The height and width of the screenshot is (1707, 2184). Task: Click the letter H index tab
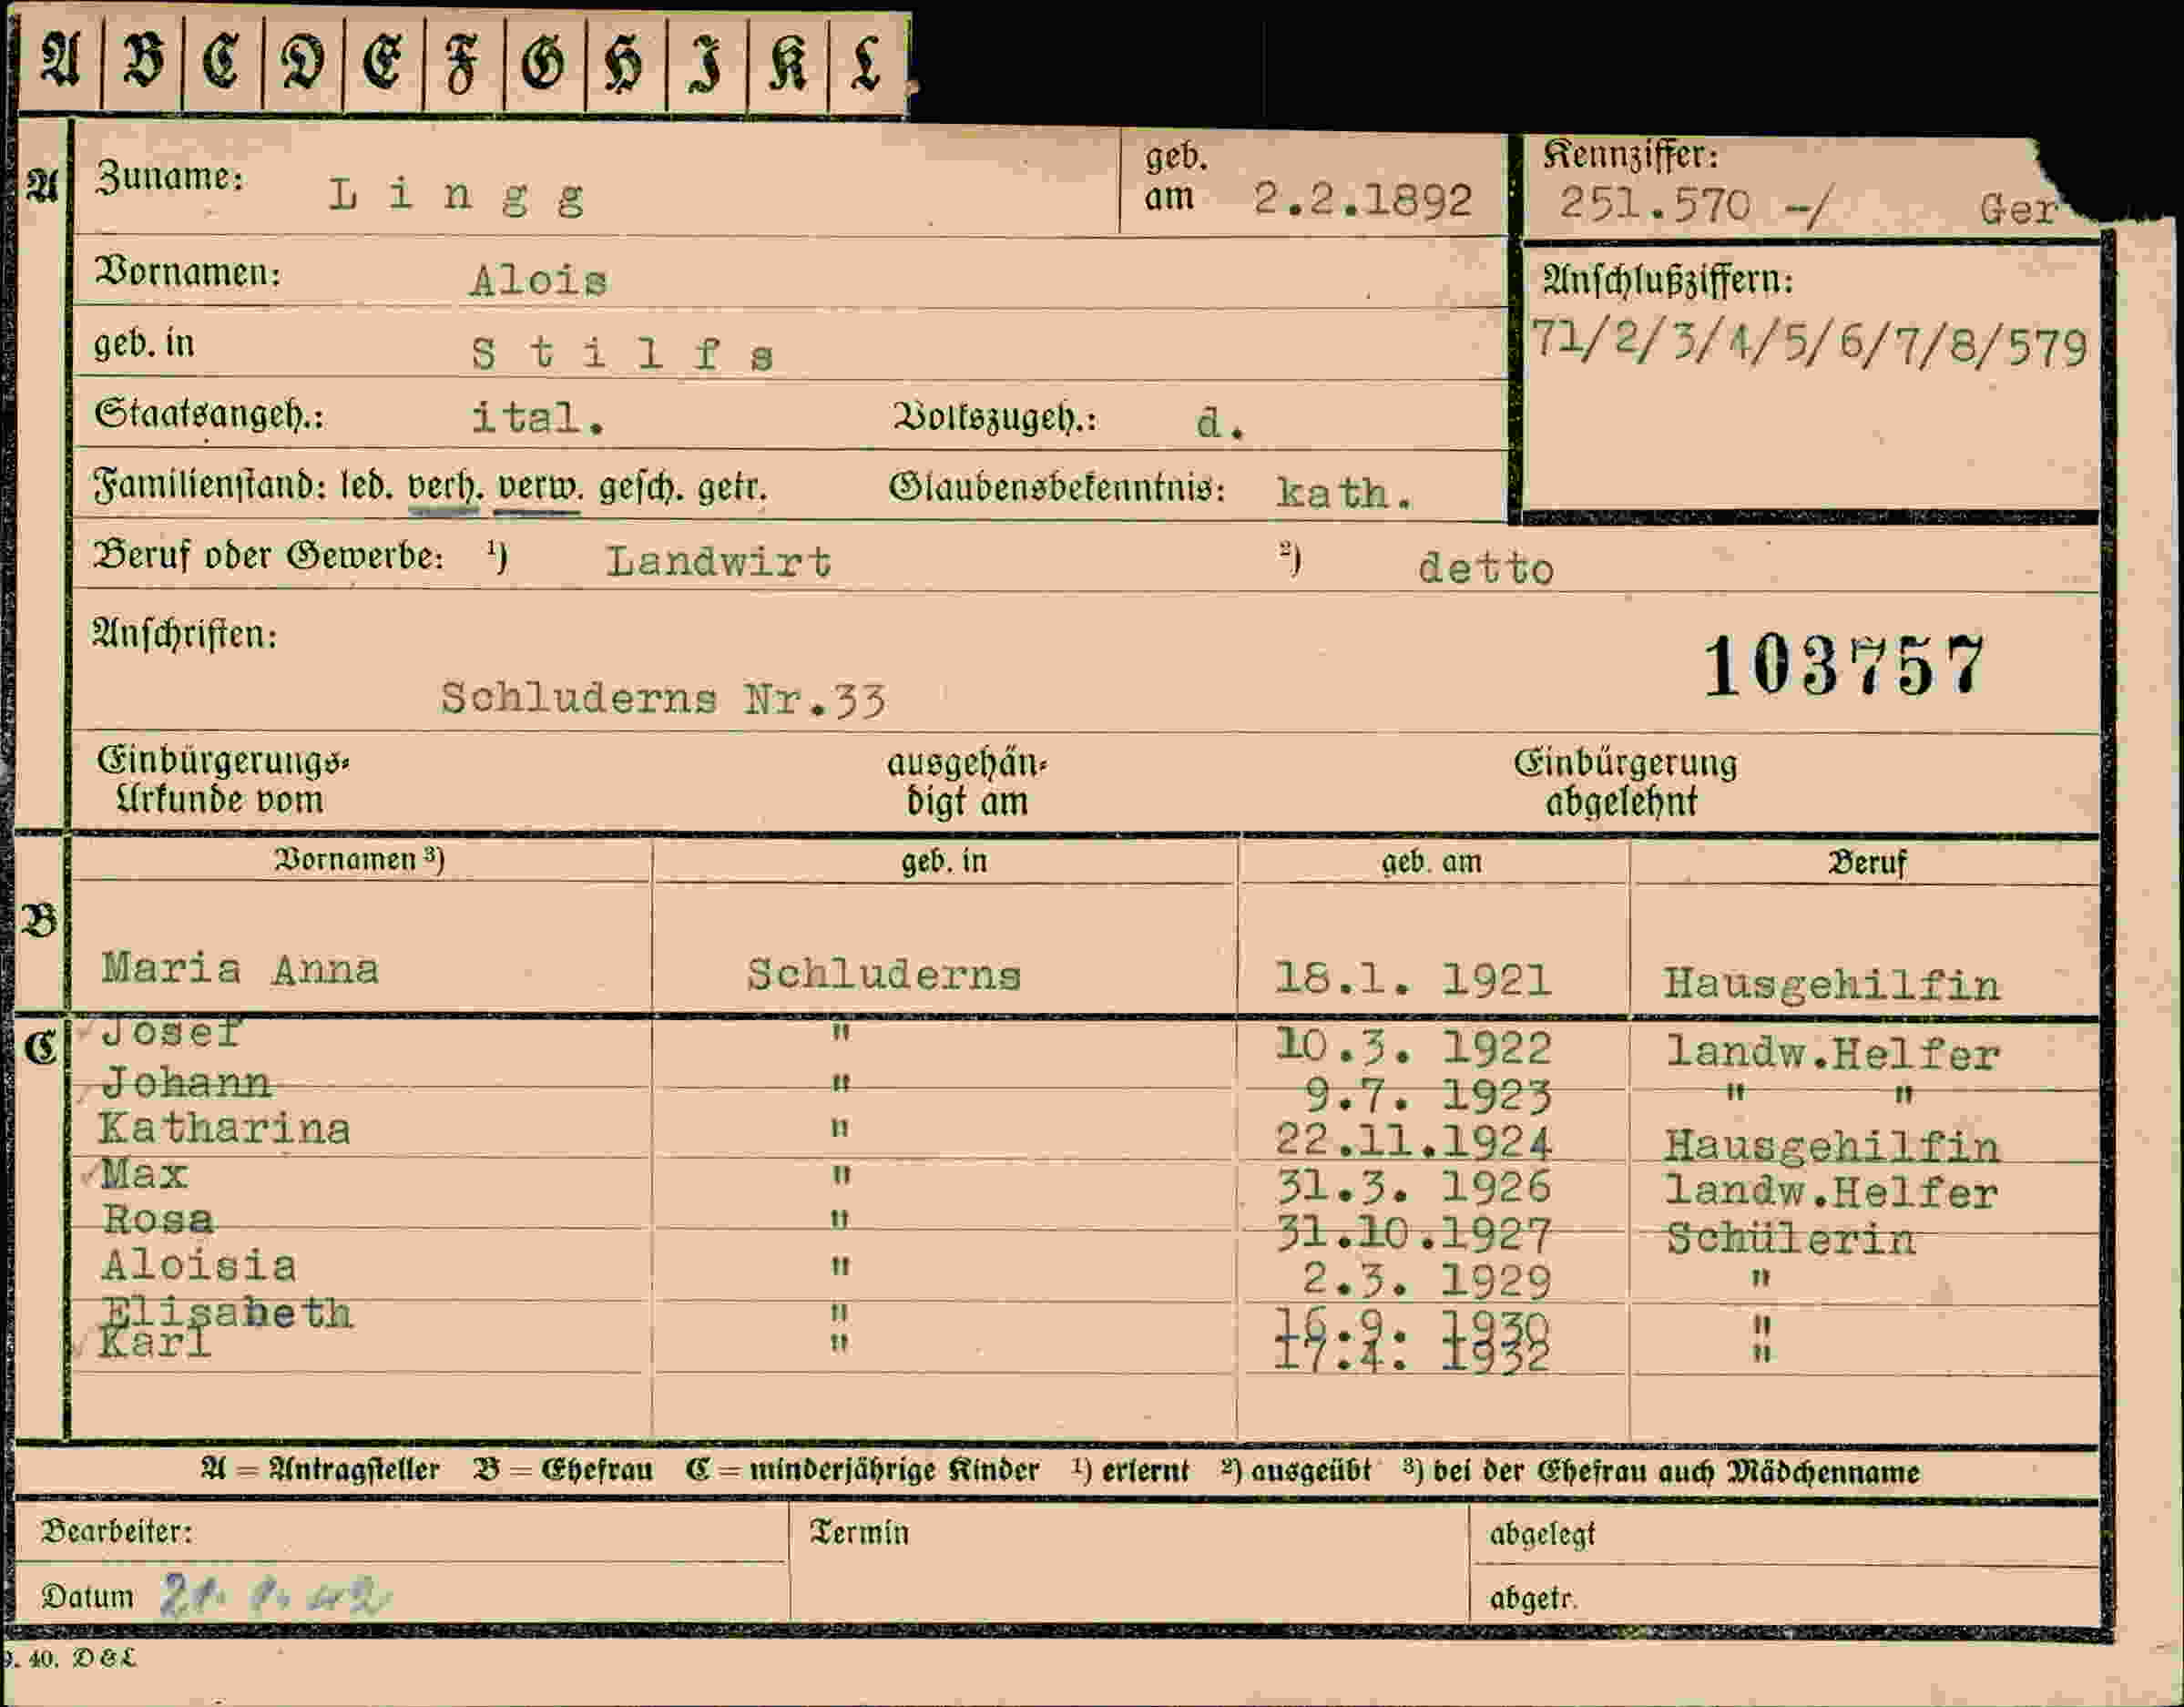[626, 64]
